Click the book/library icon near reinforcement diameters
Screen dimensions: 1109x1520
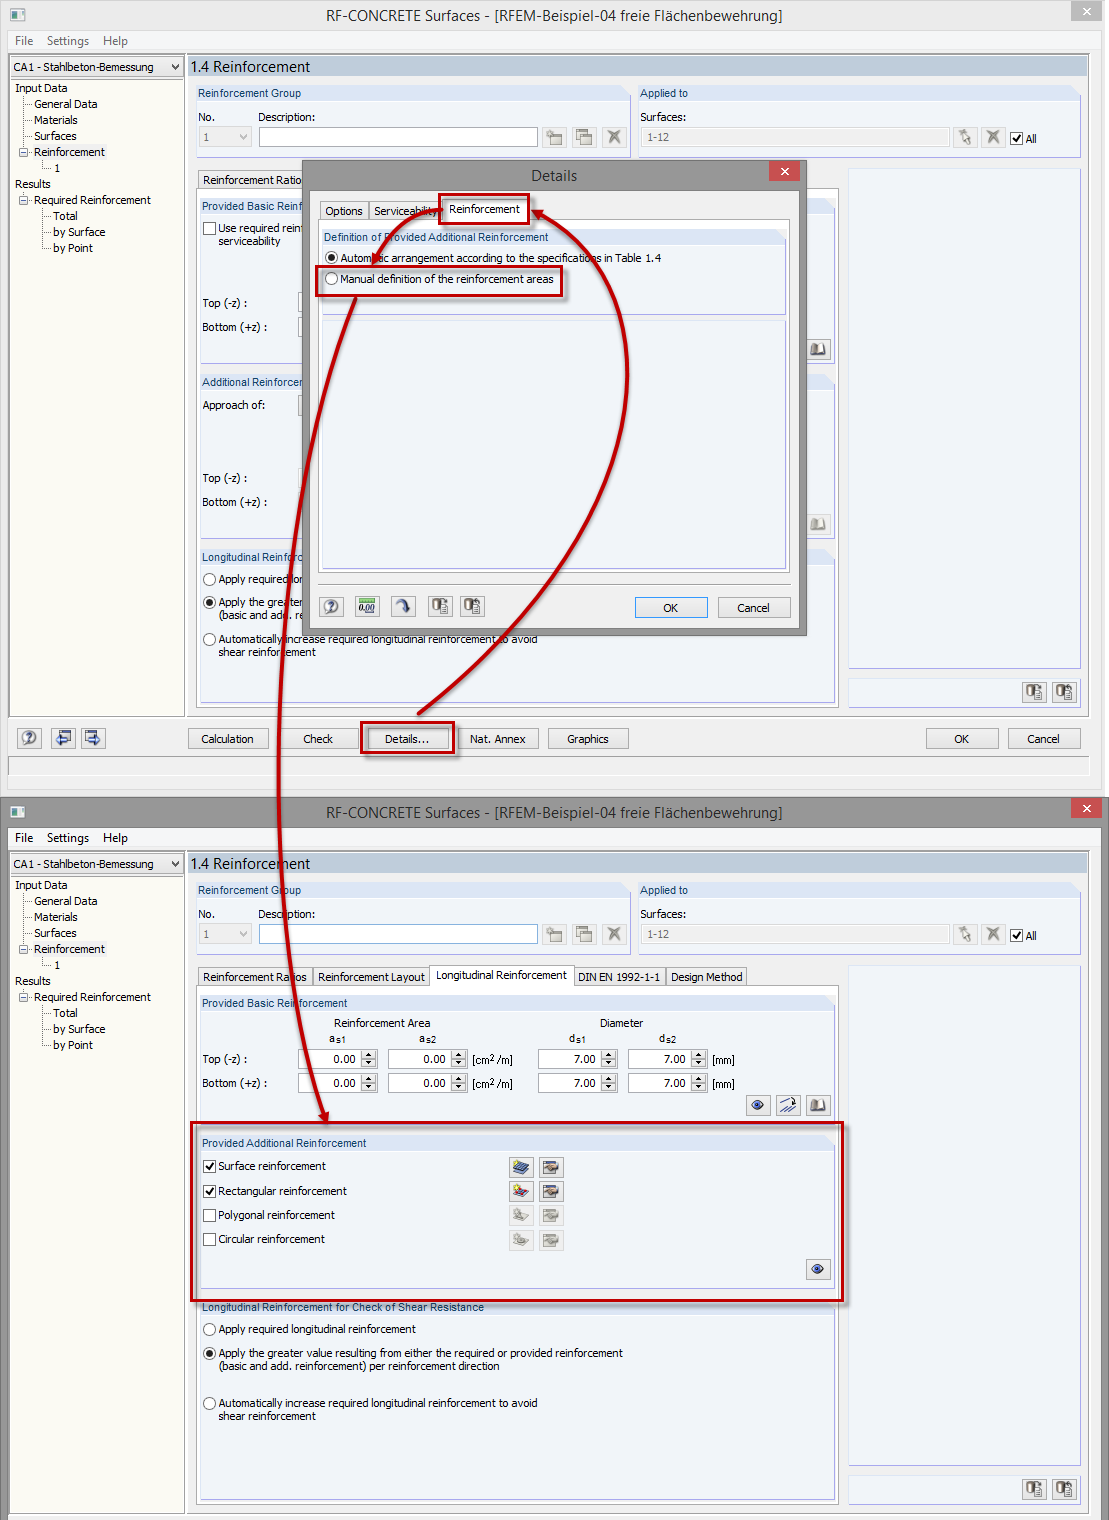(x=818, y=1105)
